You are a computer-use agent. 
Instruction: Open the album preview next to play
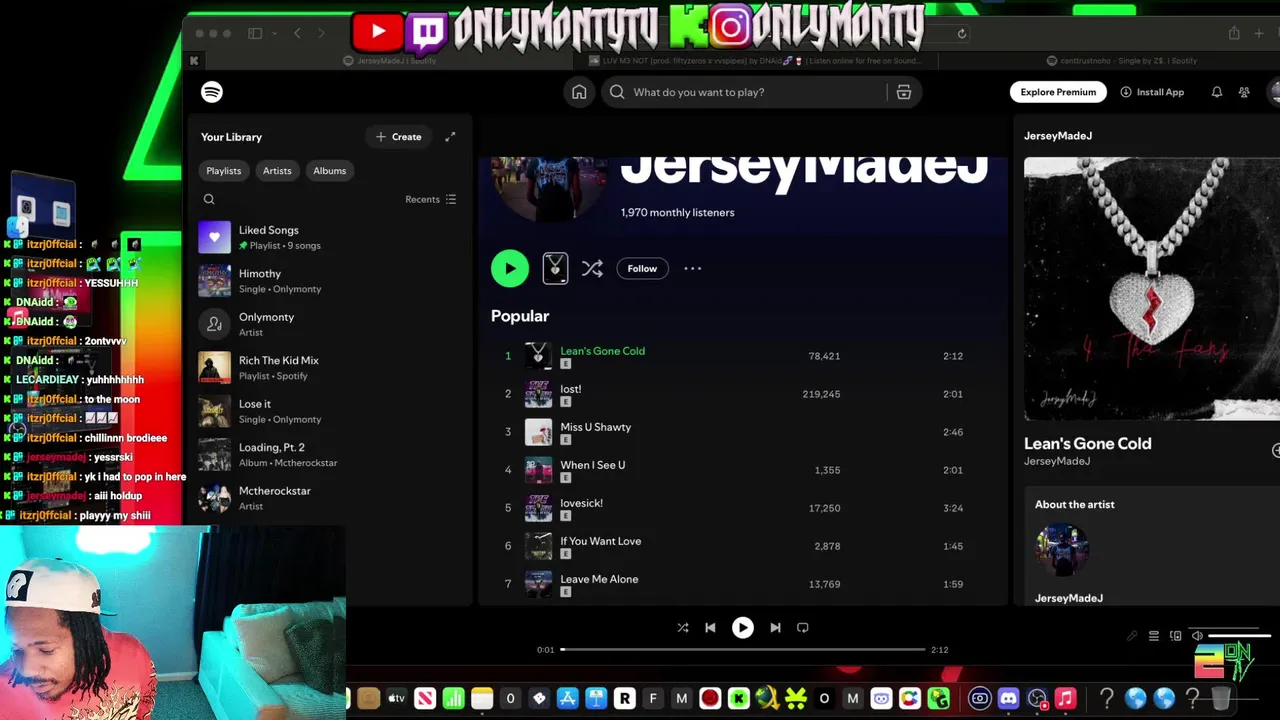tap(555, 268)
